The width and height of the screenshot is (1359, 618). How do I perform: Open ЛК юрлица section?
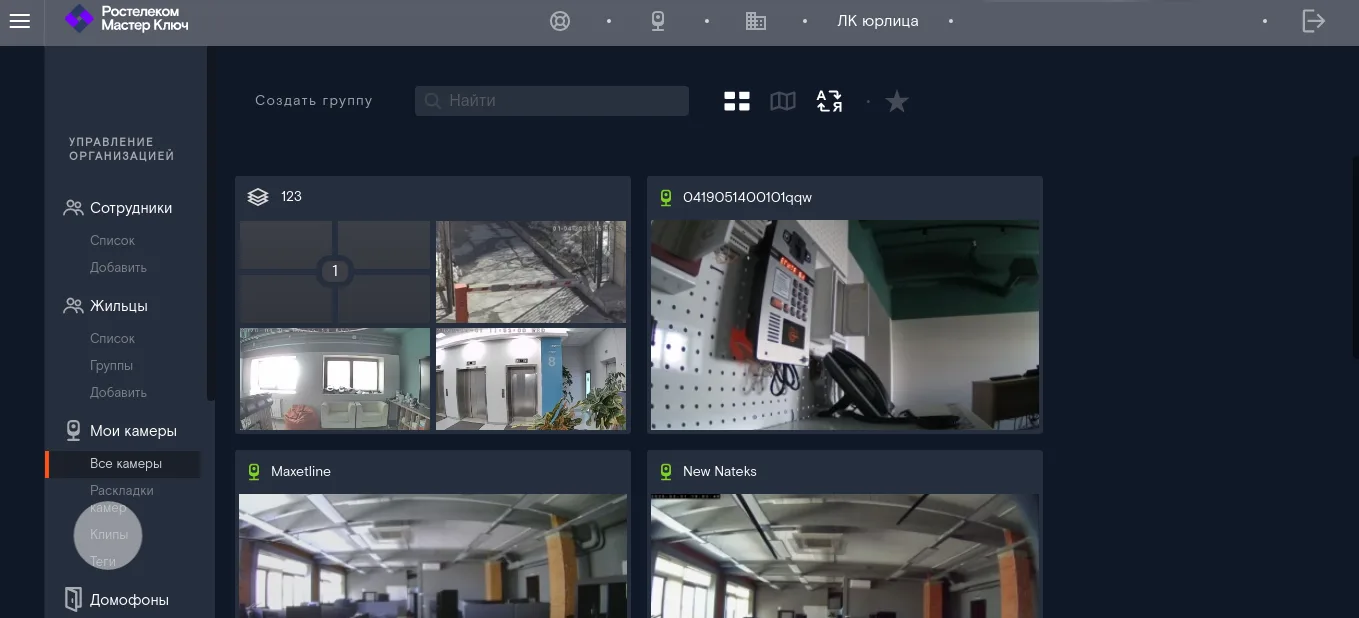877,21
